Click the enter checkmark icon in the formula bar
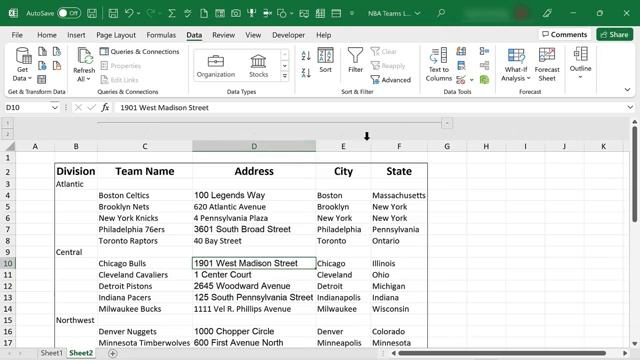The height and width of the screenshot is (360, 640). tap(91, 107)
